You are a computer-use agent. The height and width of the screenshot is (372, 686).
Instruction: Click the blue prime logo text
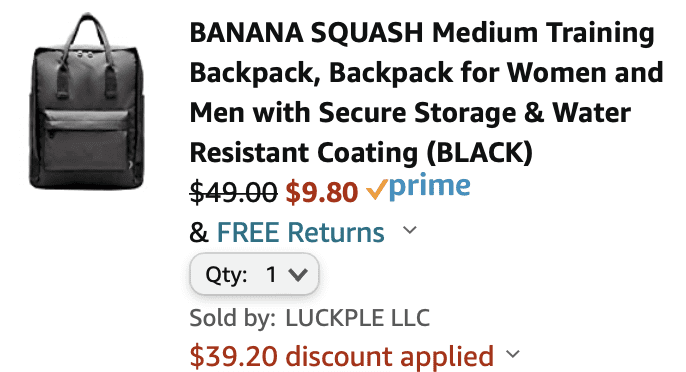430,187
